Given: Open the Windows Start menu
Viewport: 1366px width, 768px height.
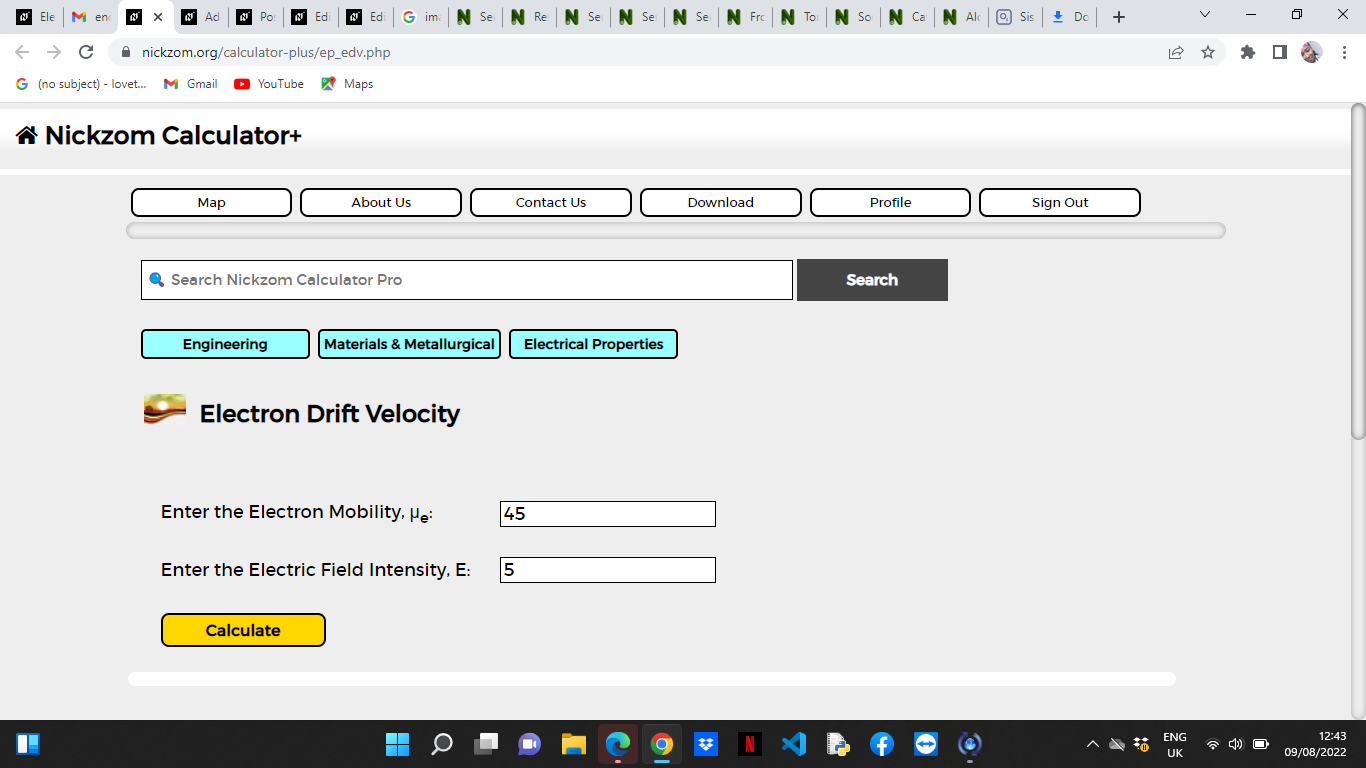Looking at the screenshot, I should coord(397,744).
